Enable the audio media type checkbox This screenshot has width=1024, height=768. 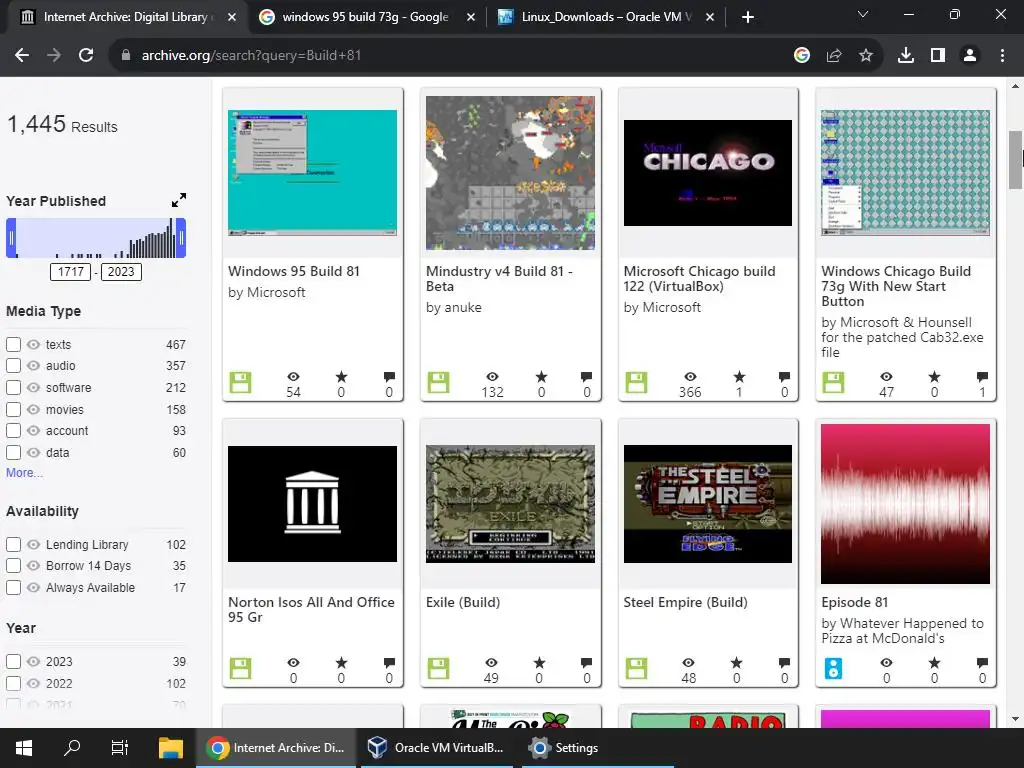[x=13, y=366]
